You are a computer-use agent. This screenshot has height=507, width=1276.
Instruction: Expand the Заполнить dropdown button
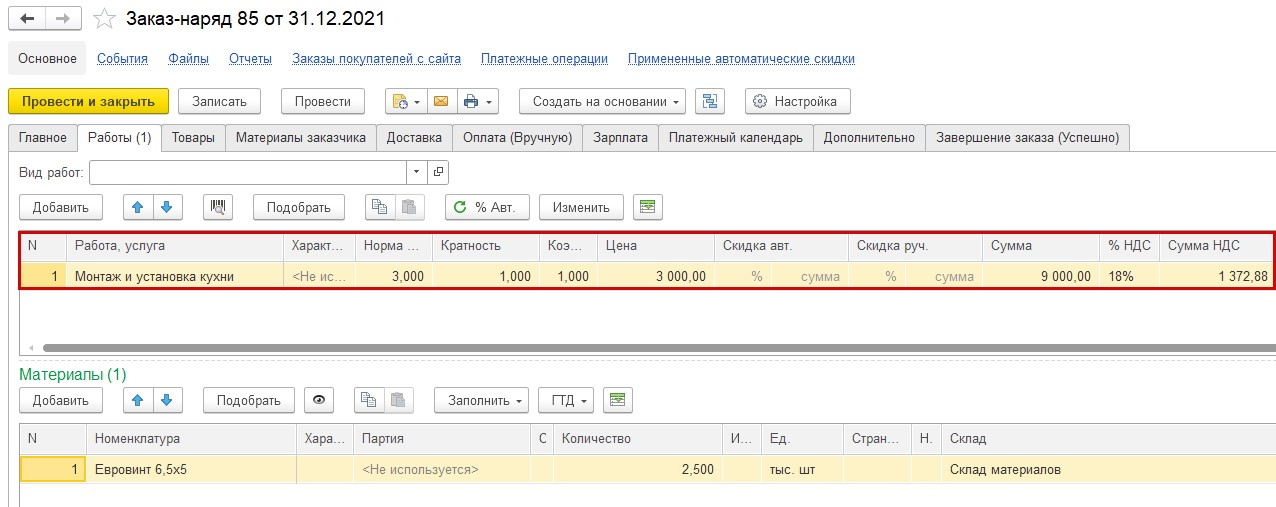[481, 400]
